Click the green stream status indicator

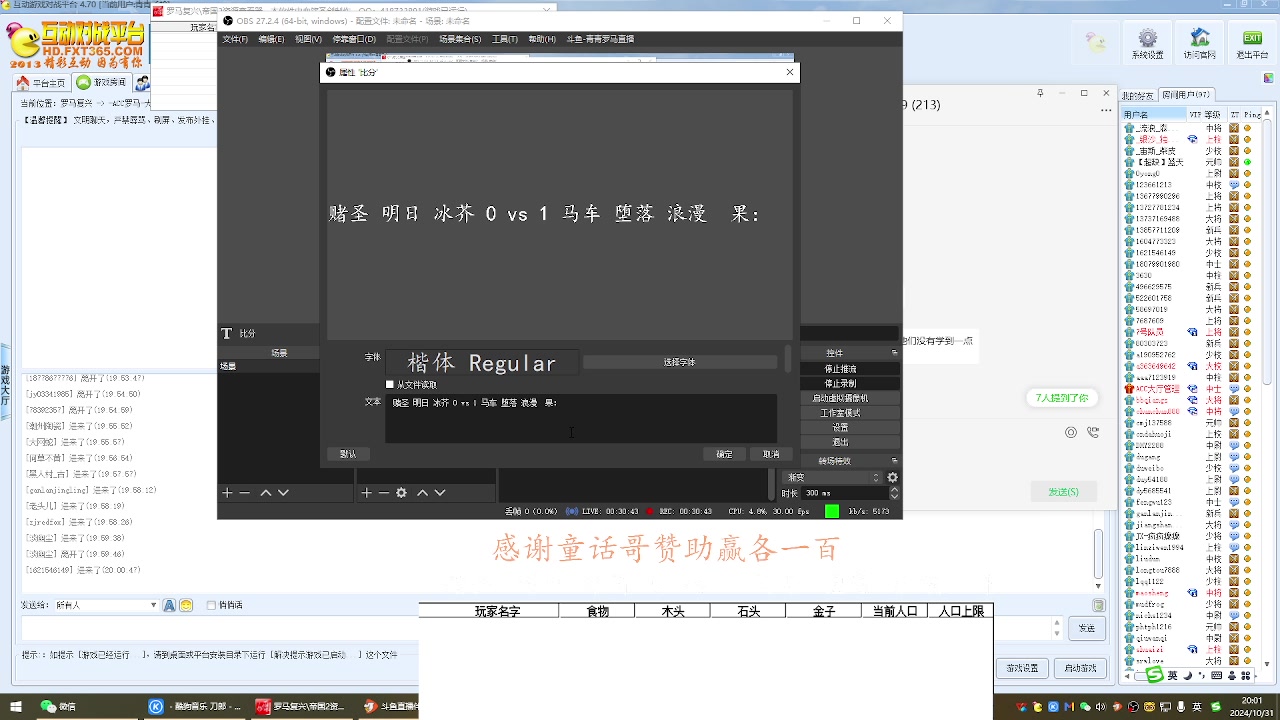(x=832, y=511)
